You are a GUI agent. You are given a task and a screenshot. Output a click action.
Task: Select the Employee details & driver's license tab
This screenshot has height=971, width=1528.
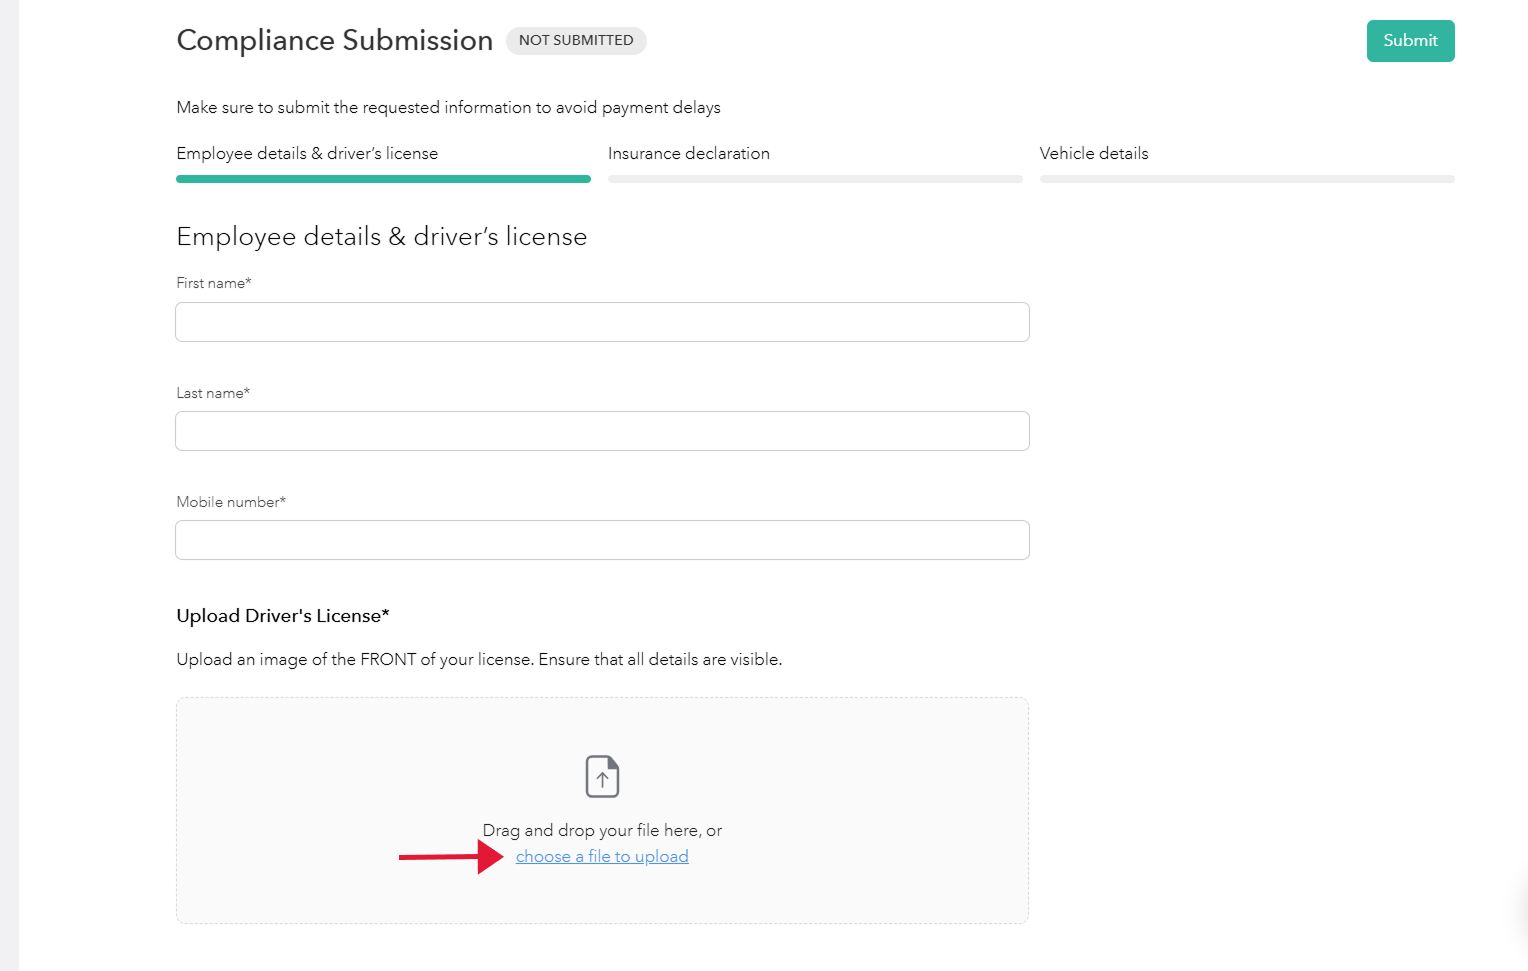pyautogui.click(x=307, y=153)
